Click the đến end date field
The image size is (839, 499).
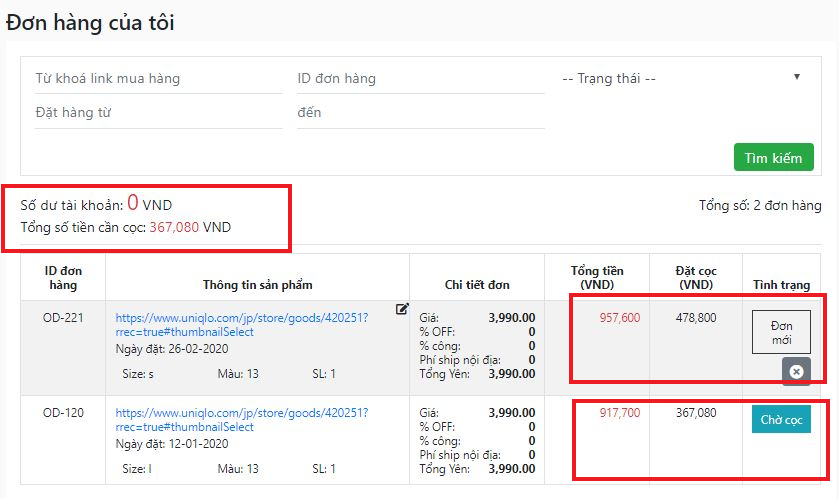pyautogui.click(x=421, y=113)
